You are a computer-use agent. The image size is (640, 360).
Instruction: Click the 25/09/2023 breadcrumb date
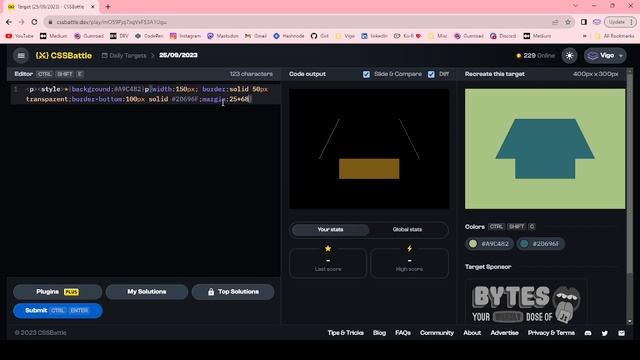pyautogui.click(x=178, y=55)
